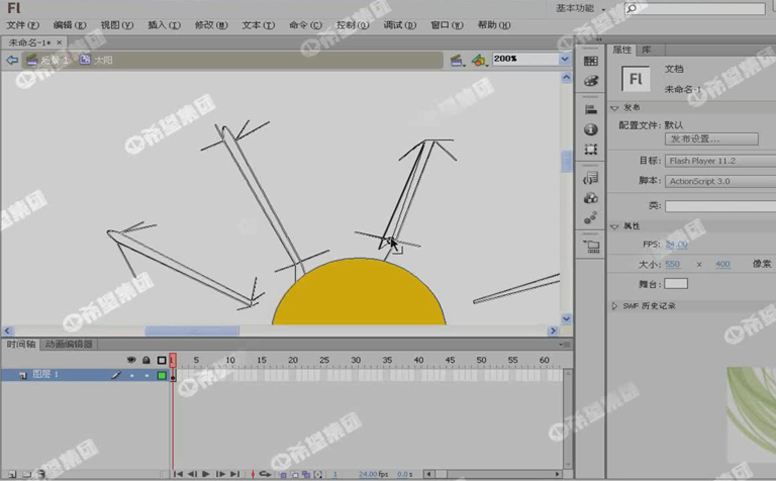Open the 200% zoom dropdown
Screen dimensions: 776x481
[x=564, y=59]
